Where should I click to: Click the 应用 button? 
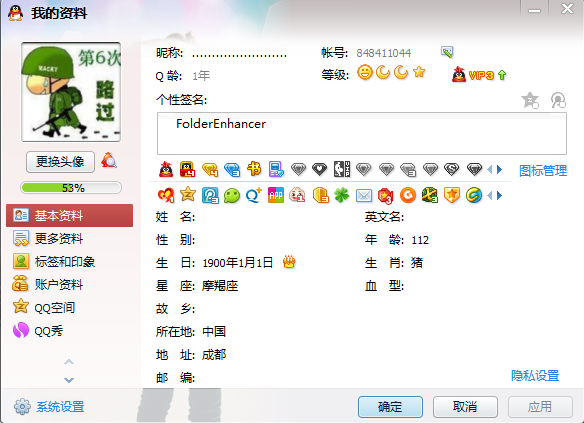(x=540, y=407)
